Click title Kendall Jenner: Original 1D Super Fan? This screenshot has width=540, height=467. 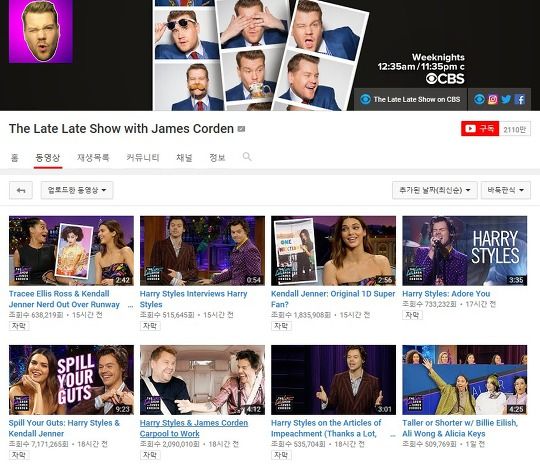point(333,299)
